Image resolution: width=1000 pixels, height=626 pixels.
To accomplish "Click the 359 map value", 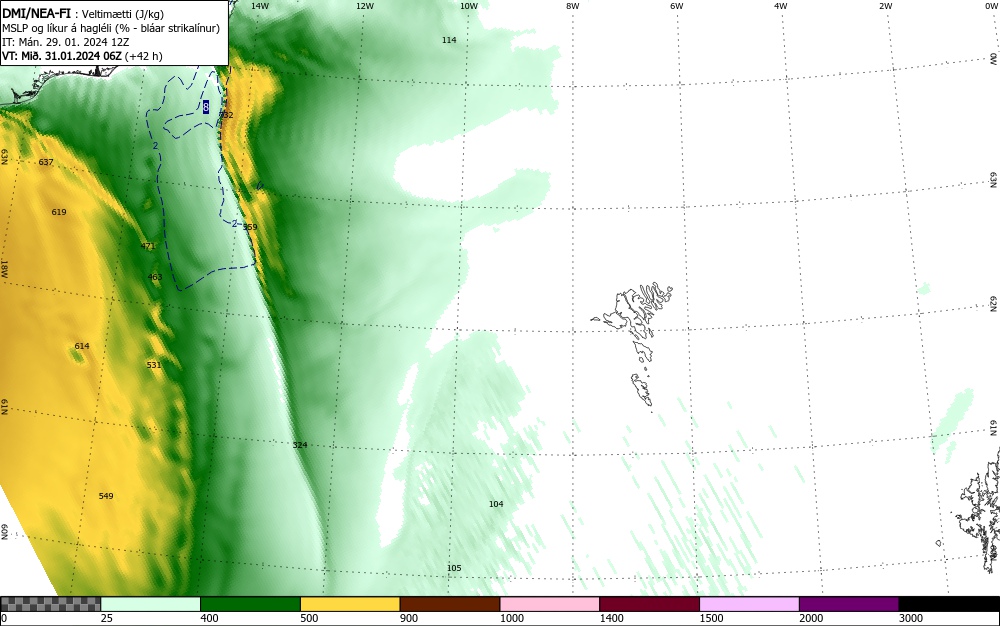I will 250,227.
